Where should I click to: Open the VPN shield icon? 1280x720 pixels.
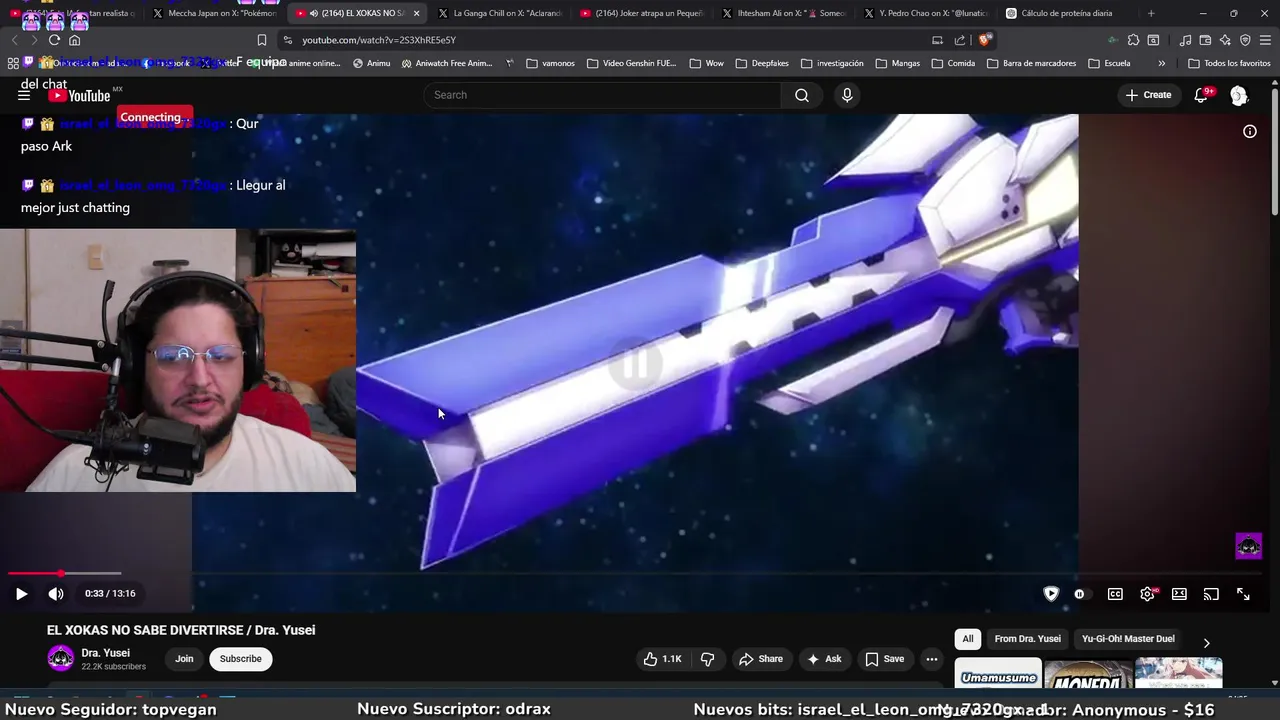[1245, 40]
